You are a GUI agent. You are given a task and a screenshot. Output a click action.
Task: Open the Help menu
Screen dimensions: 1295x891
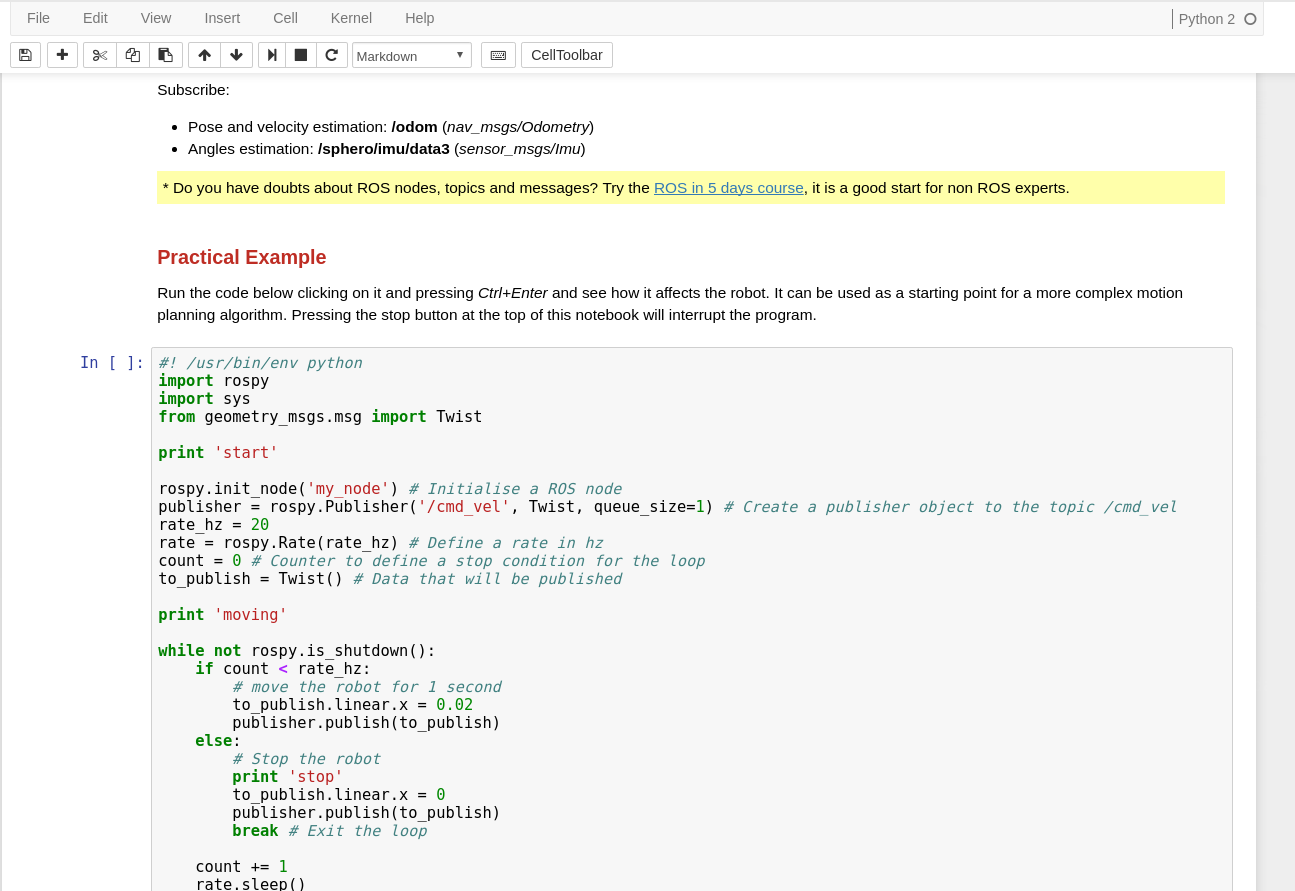[419, 18]
